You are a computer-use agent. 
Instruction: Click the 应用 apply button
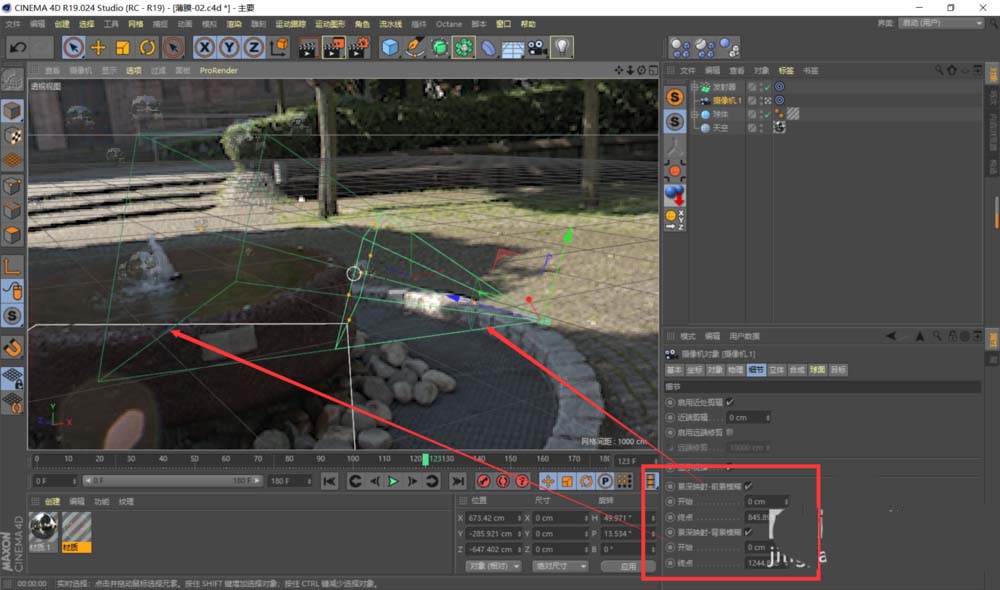click(x=628, y=566)
